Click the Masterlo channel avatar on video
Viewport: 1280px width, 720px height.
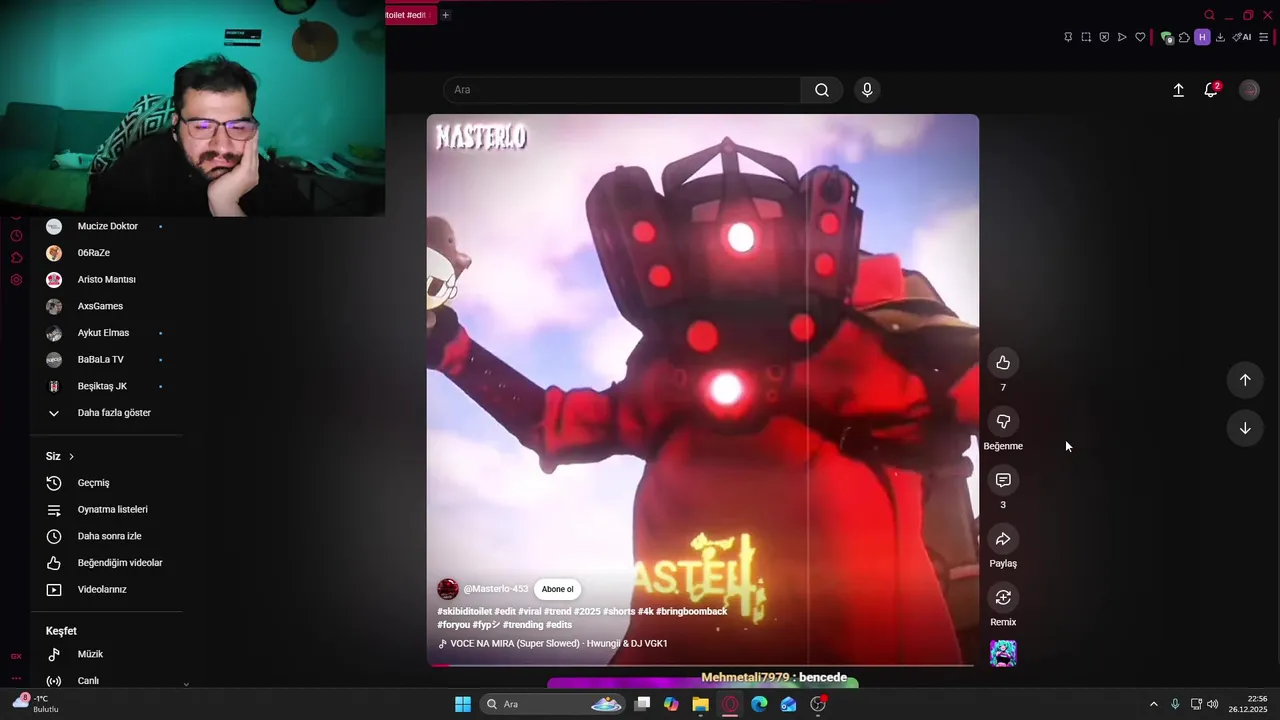[x=448, y=589]
